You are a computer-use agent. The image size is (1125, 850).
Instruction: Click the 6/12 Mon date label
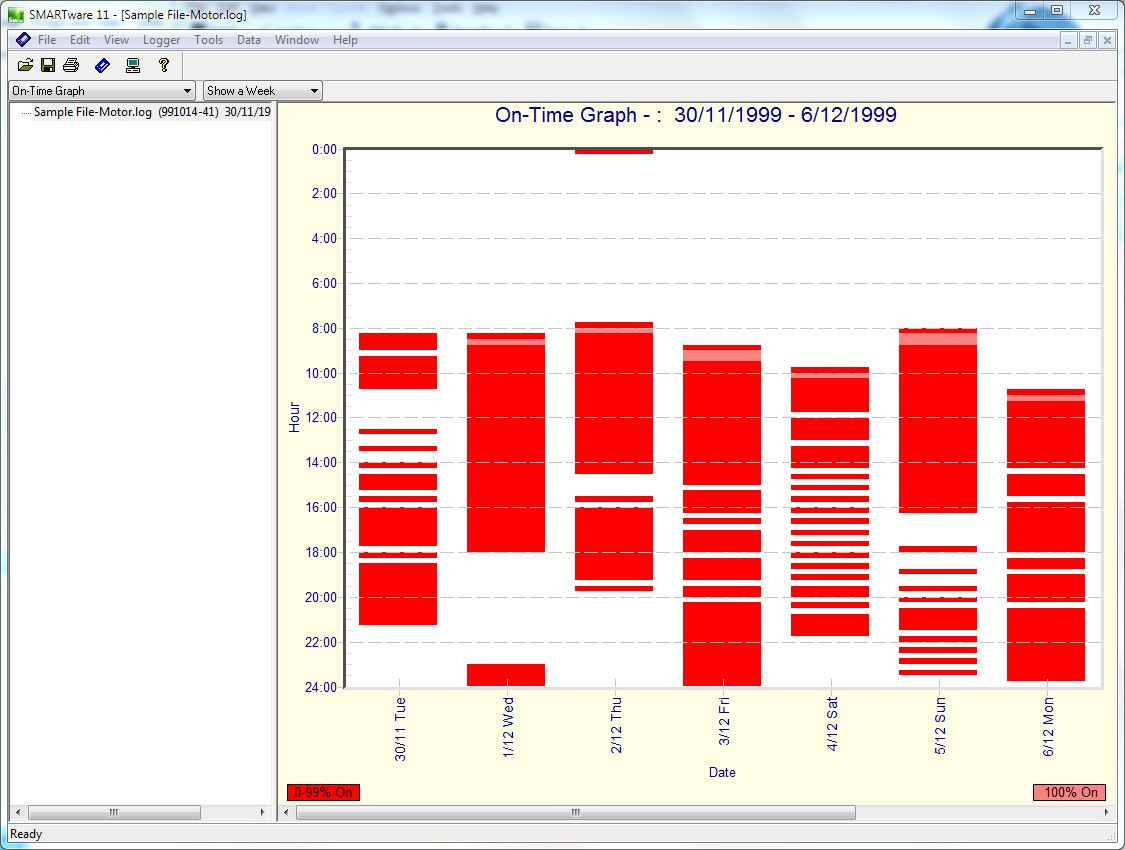point(1048,727)
